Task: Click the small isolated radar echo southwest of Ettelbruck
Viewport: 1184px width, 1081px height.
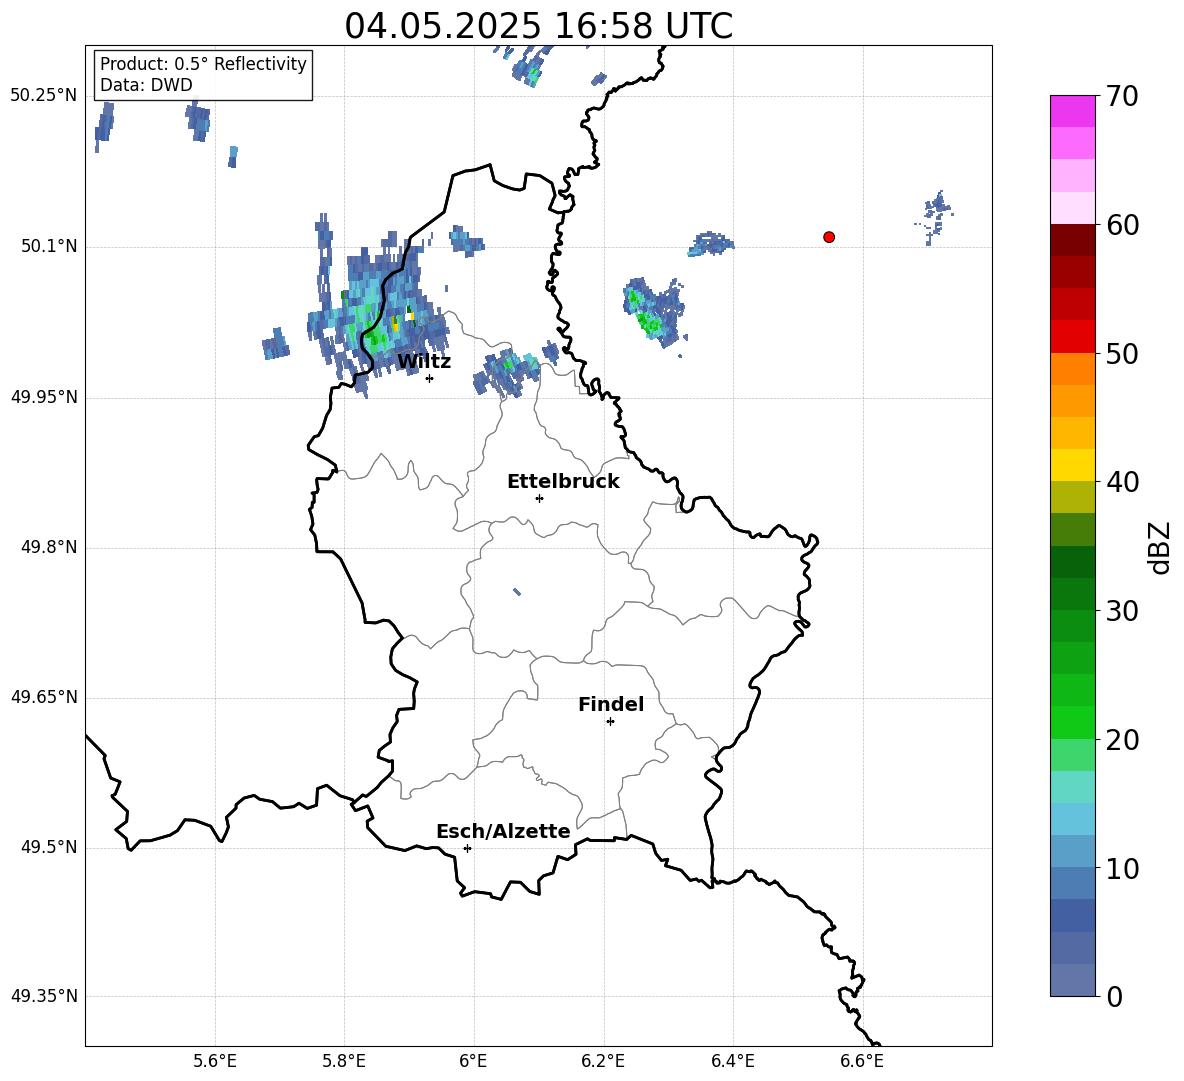Action: 516,592
